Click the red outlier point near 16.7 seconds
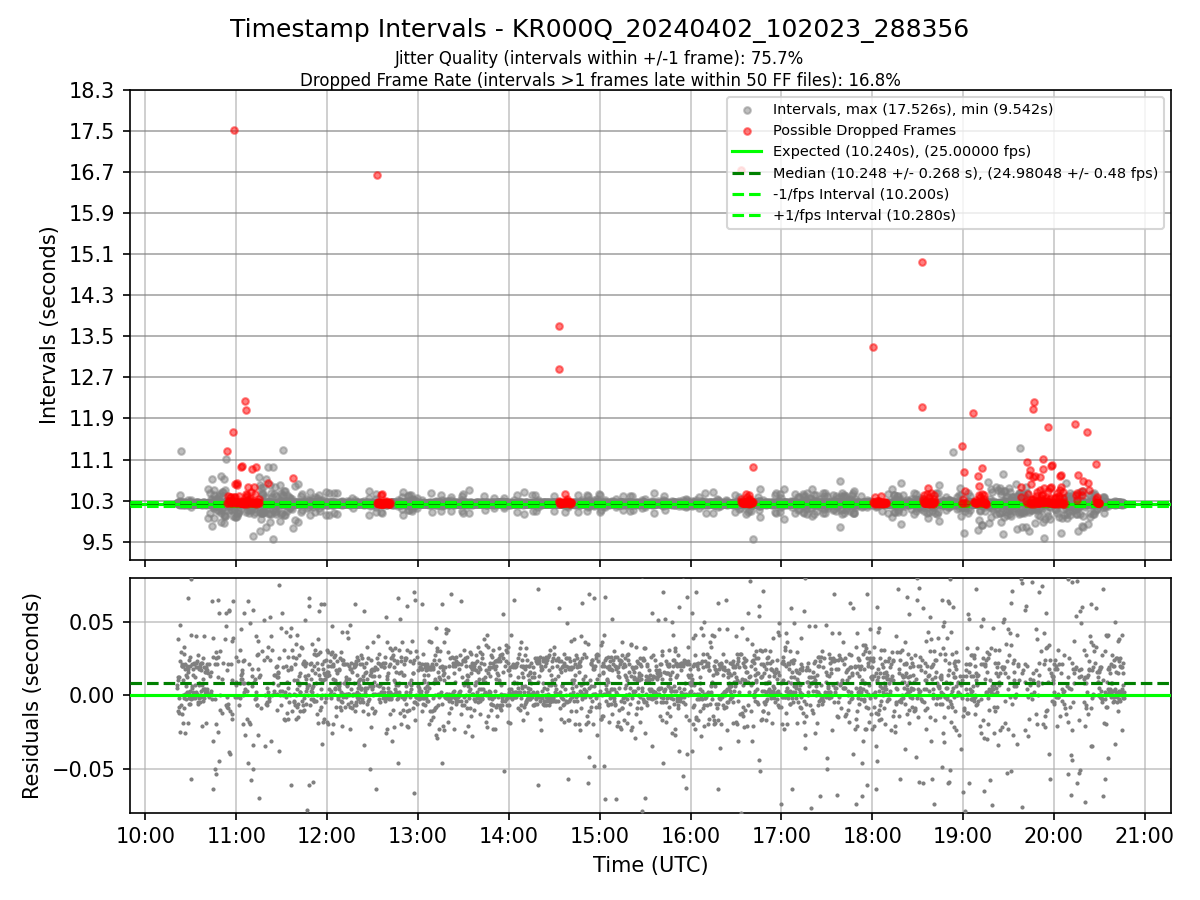The width and height of the screenshot is (1200, 900). [x=377, y=175]
